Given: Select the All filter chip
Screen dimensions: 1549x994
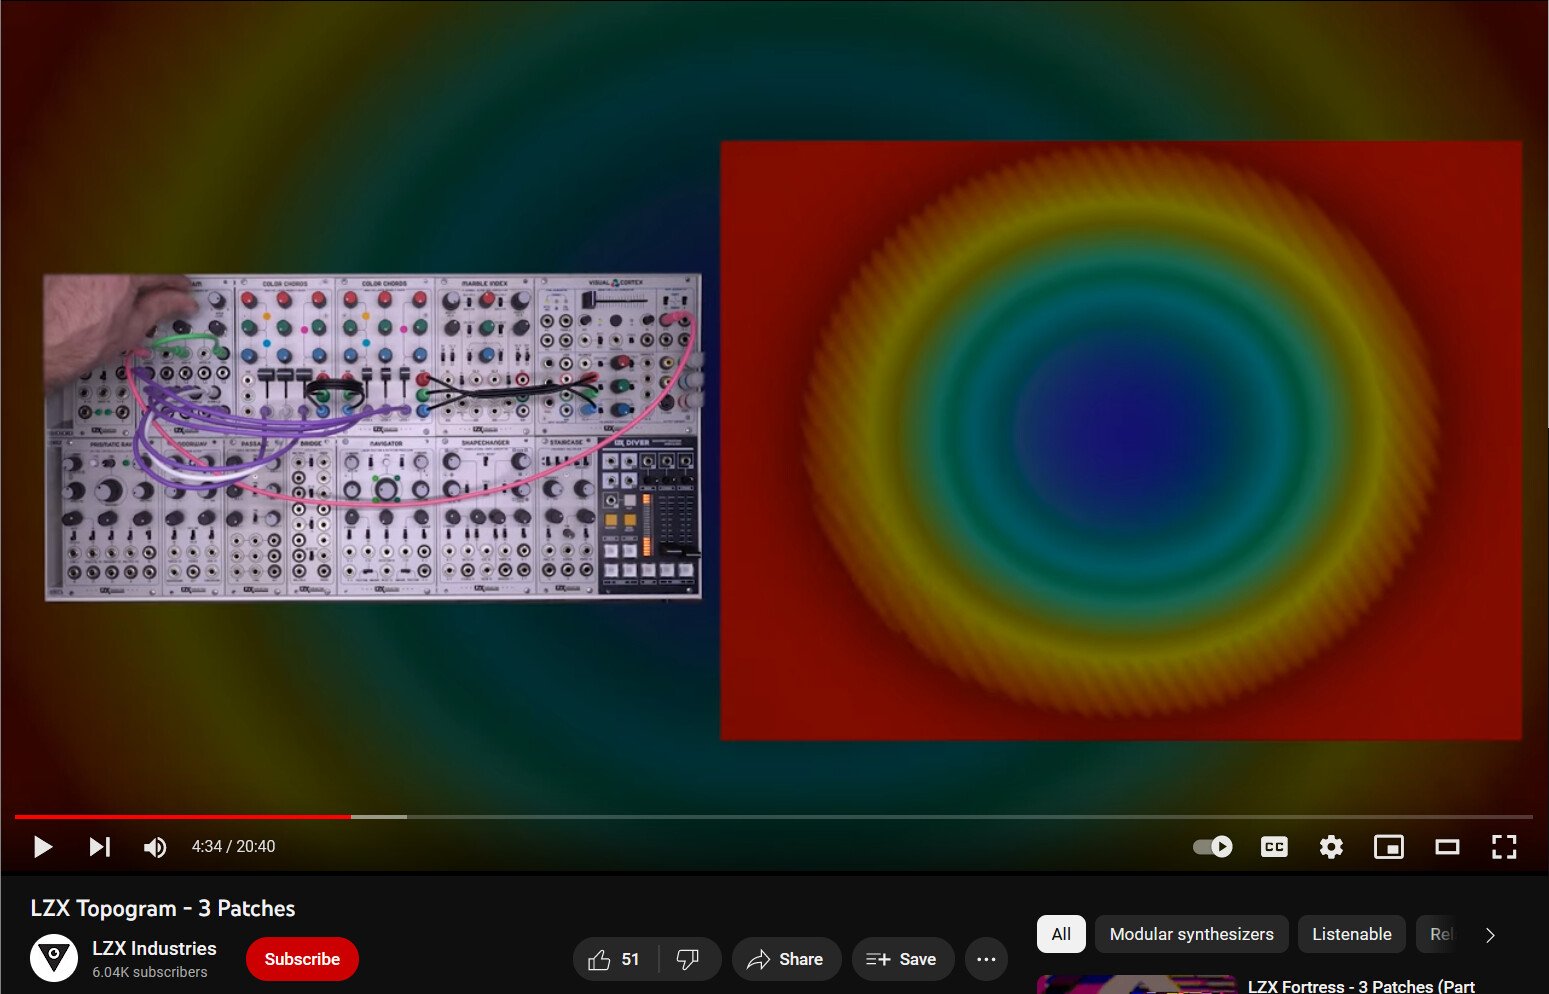Looking at the screenshot, I should [1061, 934].
